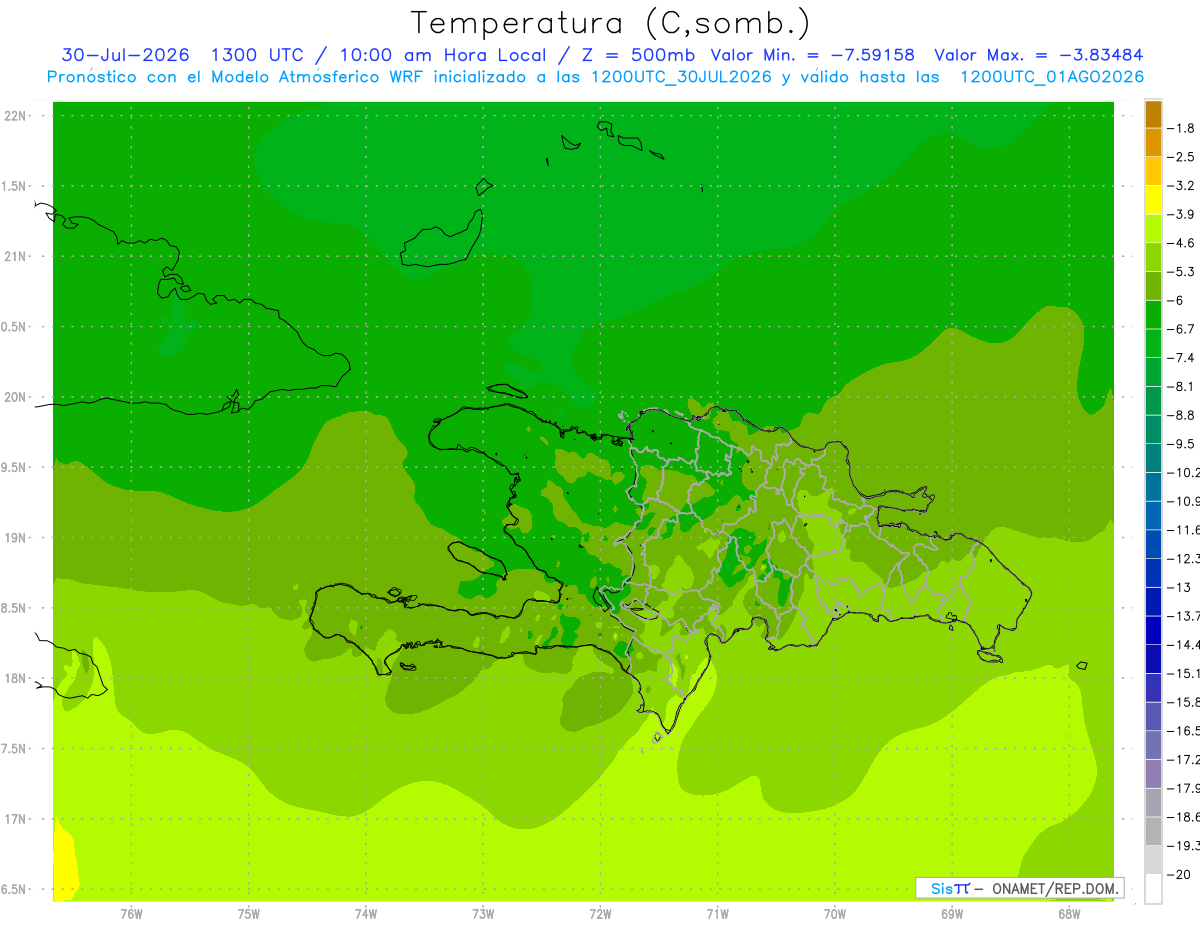
Task: Click the '-5.3' legend value
Action: point(1181,272)
